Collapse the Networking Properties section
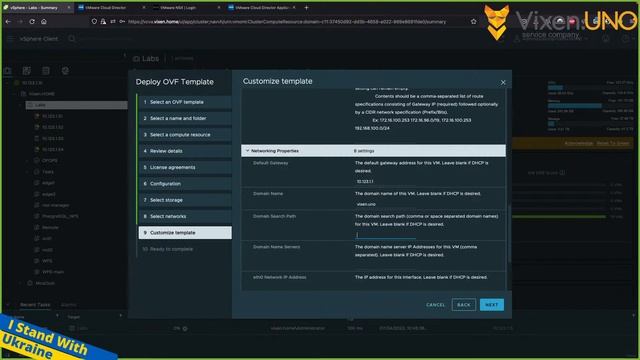 tap(247, 151)
